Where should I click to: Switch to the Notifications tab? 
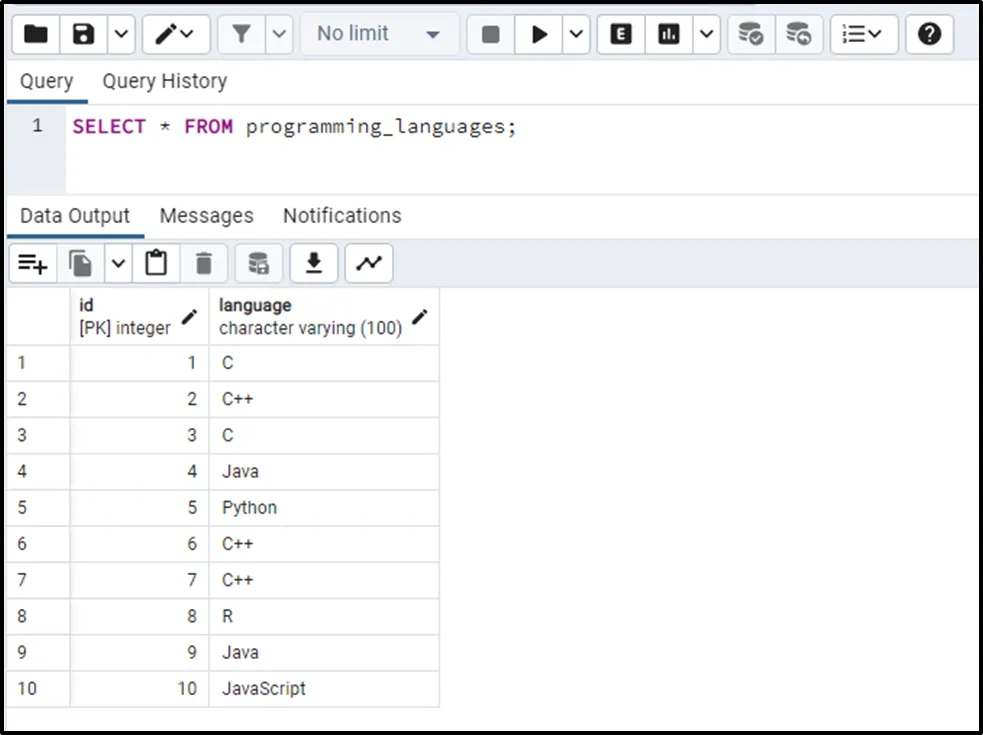342,216
